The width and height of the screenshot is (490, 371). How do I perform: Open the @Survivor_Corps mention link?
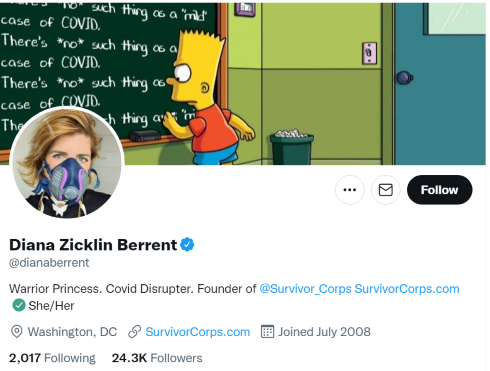(305, 289)
